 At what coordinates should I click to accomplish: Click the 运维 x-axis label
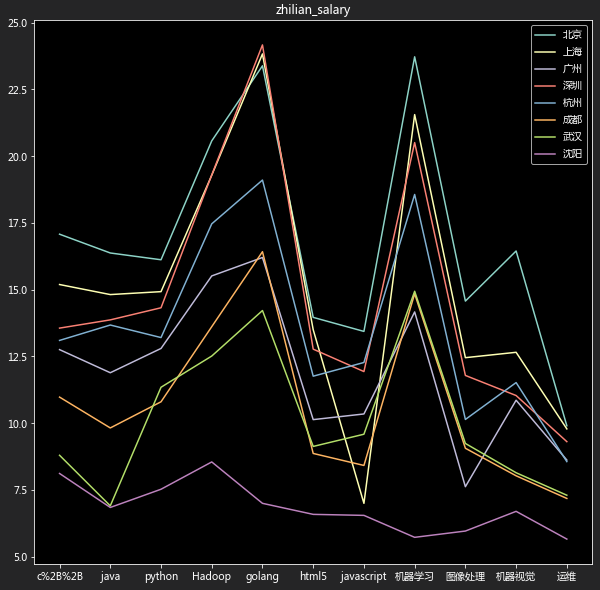tap(566, 576)
